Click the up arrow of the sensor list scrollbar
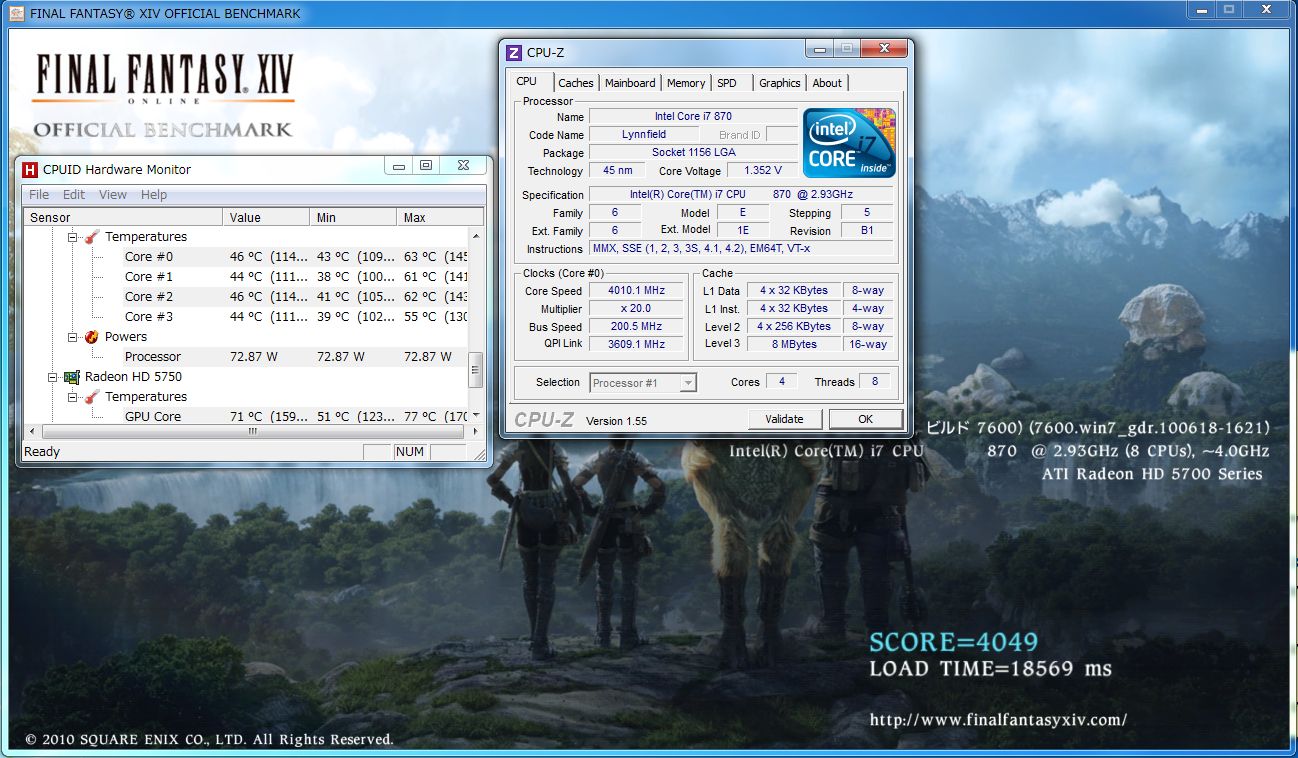Viewport: 1298px width, 758px height. tap(475, 236)
